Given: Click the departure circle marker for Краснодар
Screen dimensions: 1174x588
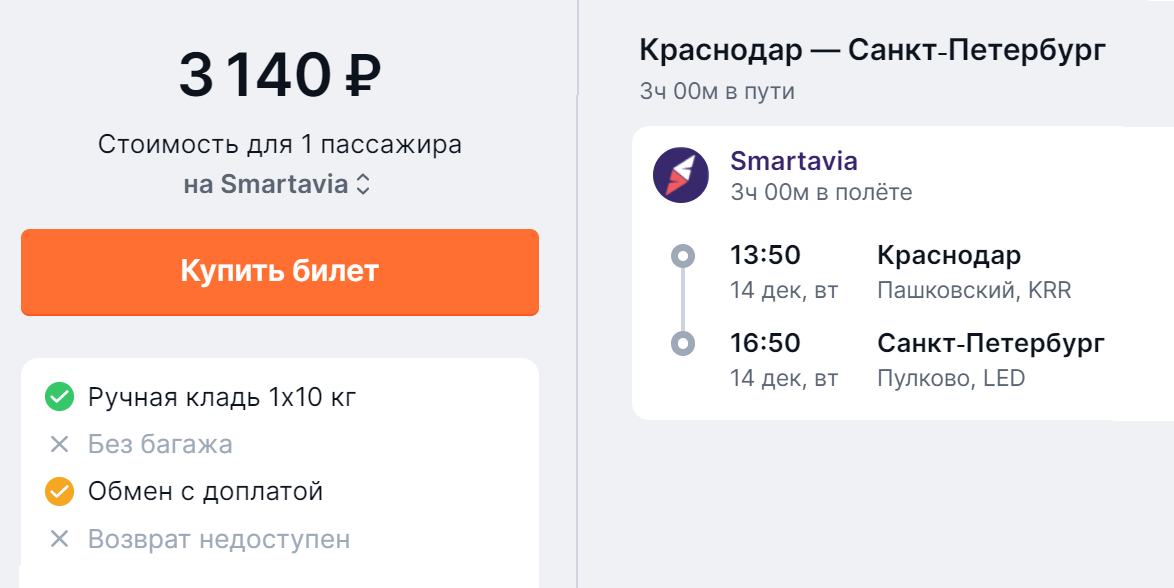Looking at the screenshot, I should pos(685,257).
